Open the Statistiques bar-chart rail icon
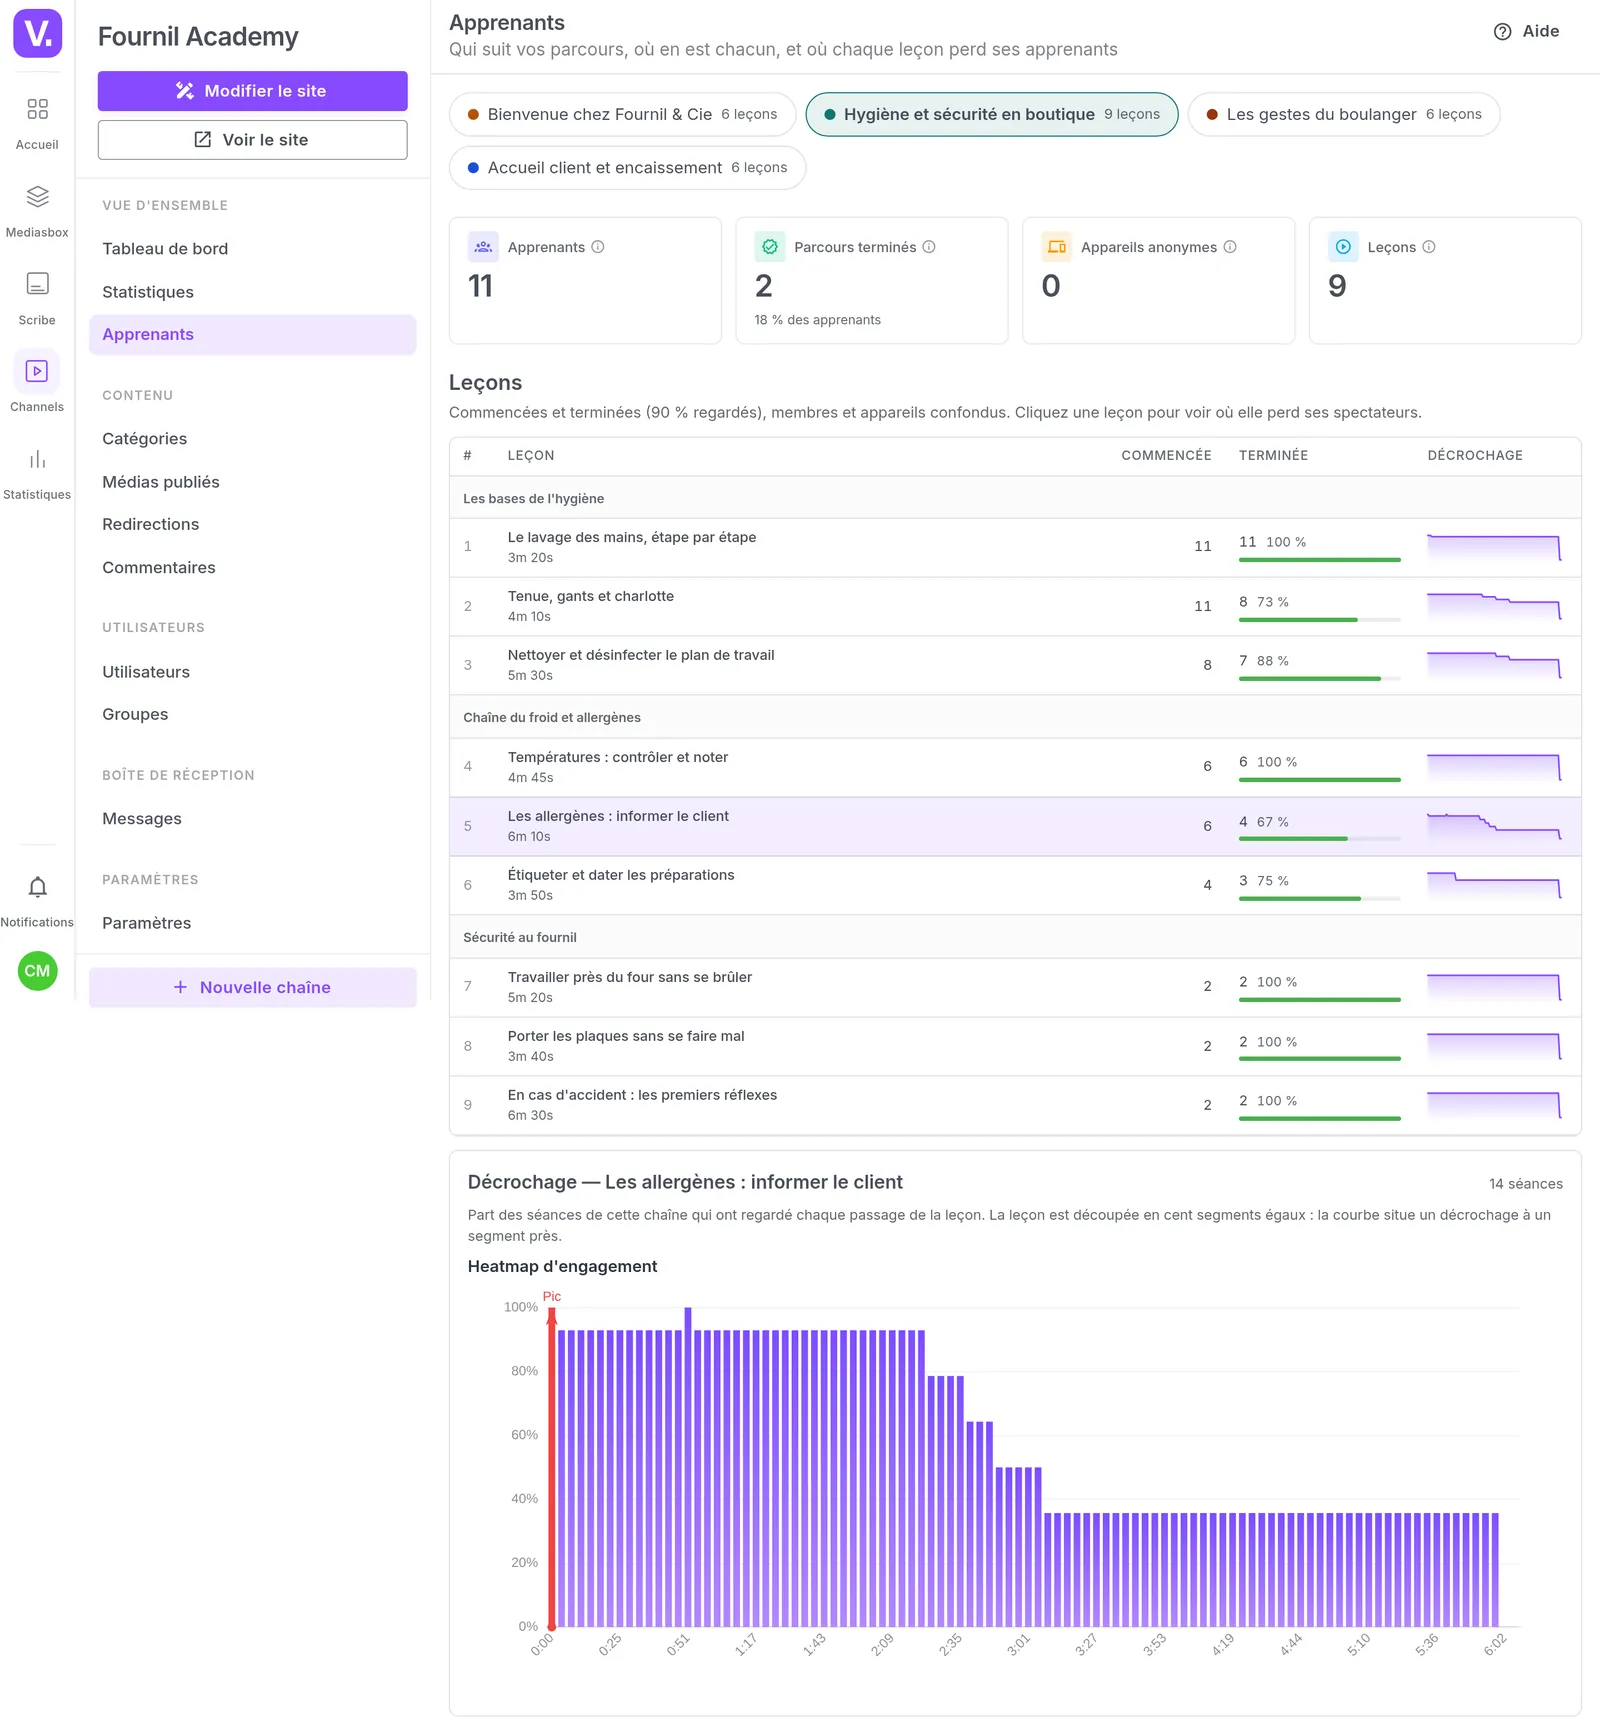1600x1733 pixels. point(37,459)
